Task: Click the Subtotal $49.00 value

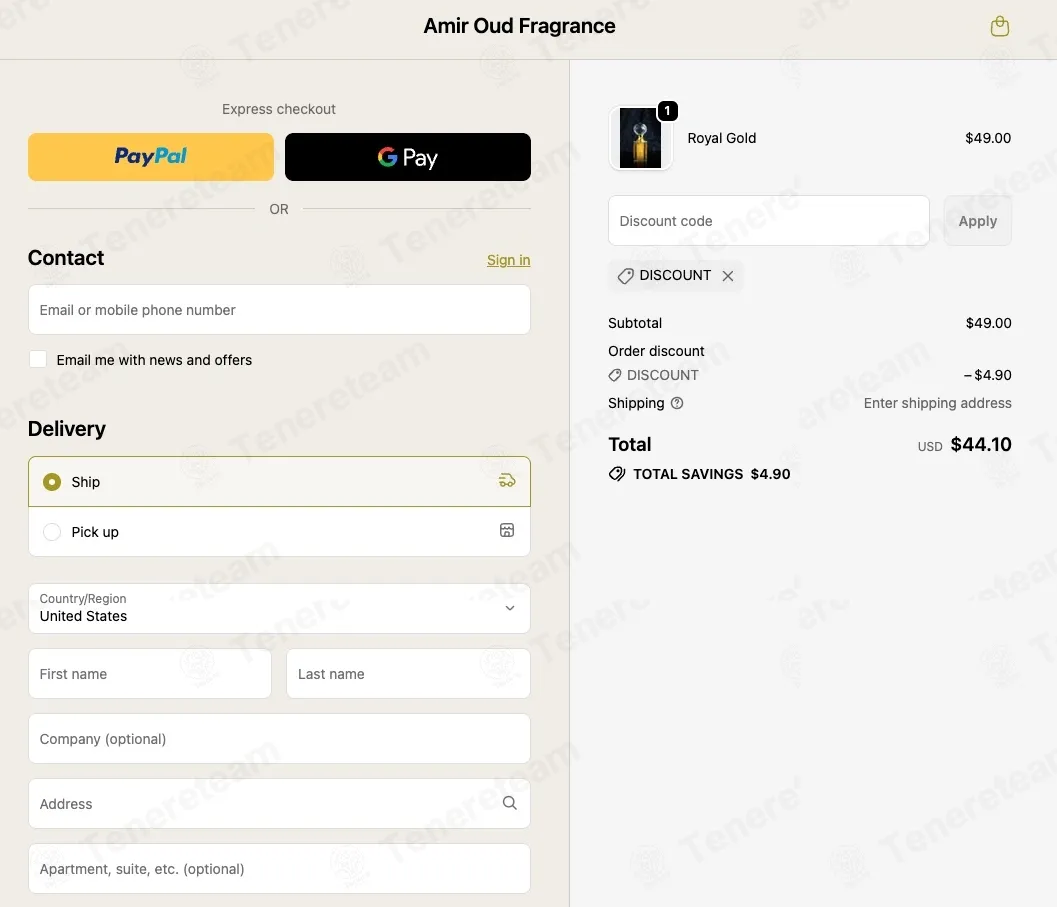Action: point(988,323)
